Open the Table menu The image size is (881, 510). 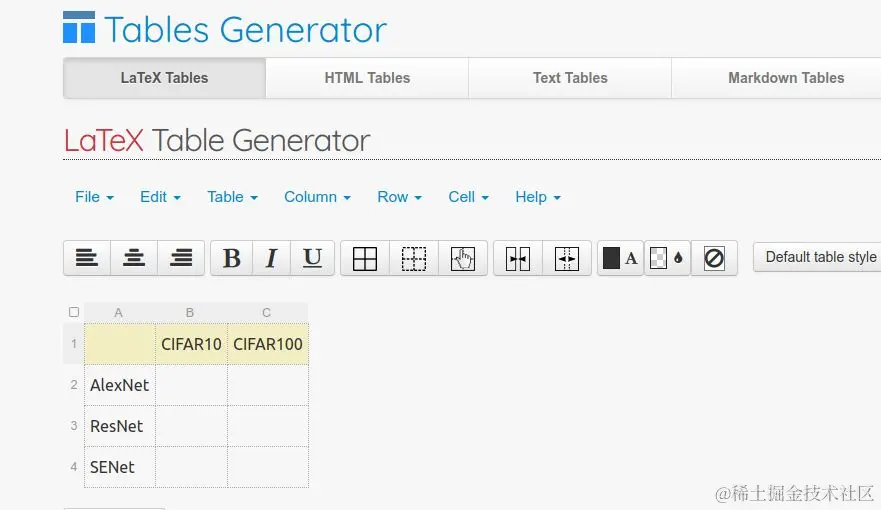pos(232,197)
